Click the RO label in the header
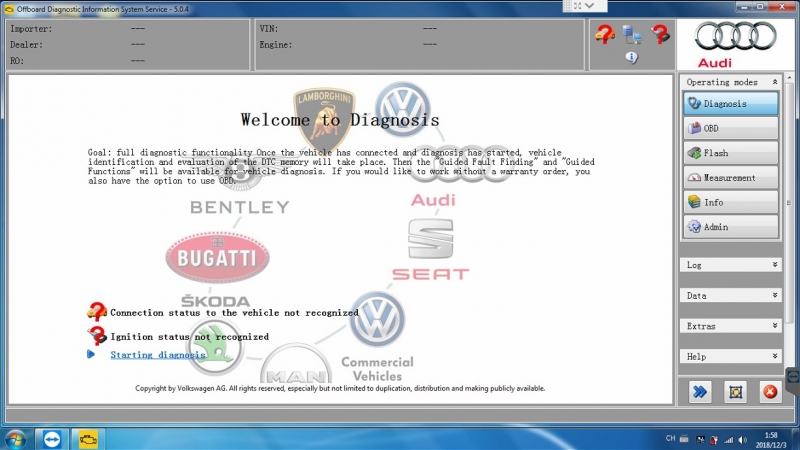800x450 pixels. tap(17, 61)
